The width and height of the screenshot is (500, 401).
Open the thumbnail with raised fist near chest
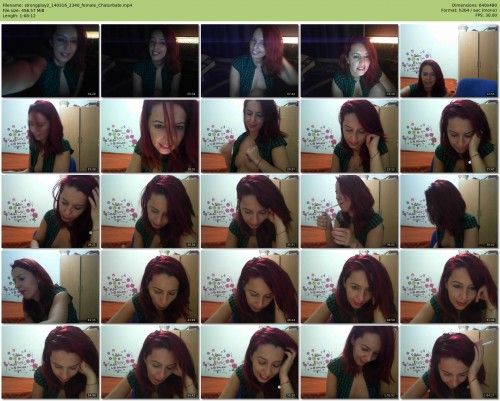(x=250, y=136)
